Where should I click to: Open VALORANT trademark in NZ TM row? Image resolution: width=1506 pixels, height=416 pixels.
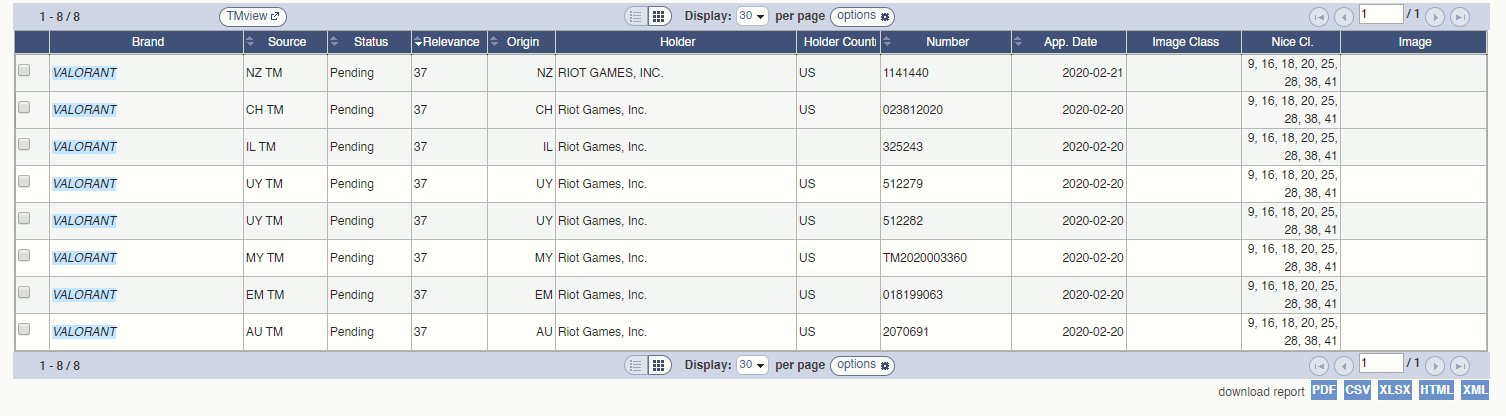point(84,73)
